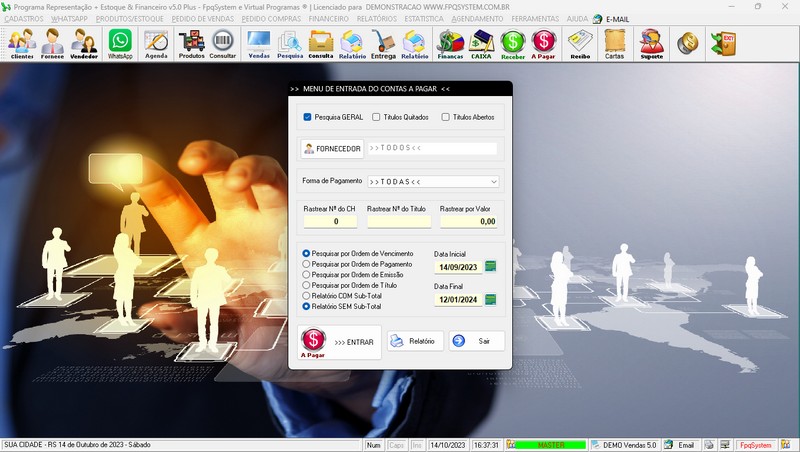Click the Clientes toolbar icon
This screenshot has height=452, width=800.
click(21, 42)
